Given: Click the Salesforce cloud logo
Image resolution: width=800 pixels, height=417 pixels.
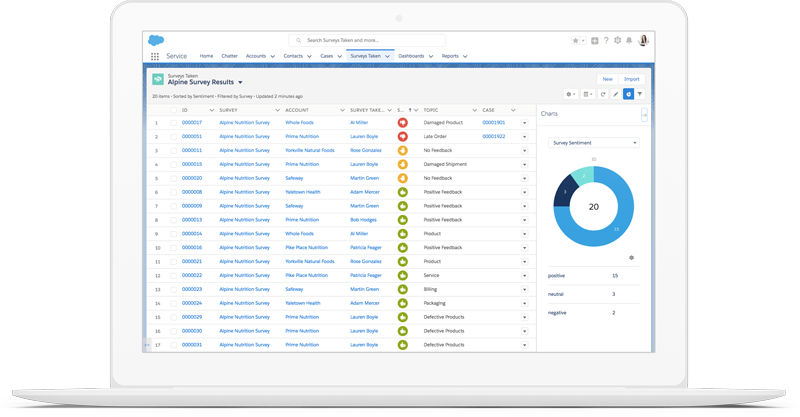Looking at the screenshot, I should [156, 40].
